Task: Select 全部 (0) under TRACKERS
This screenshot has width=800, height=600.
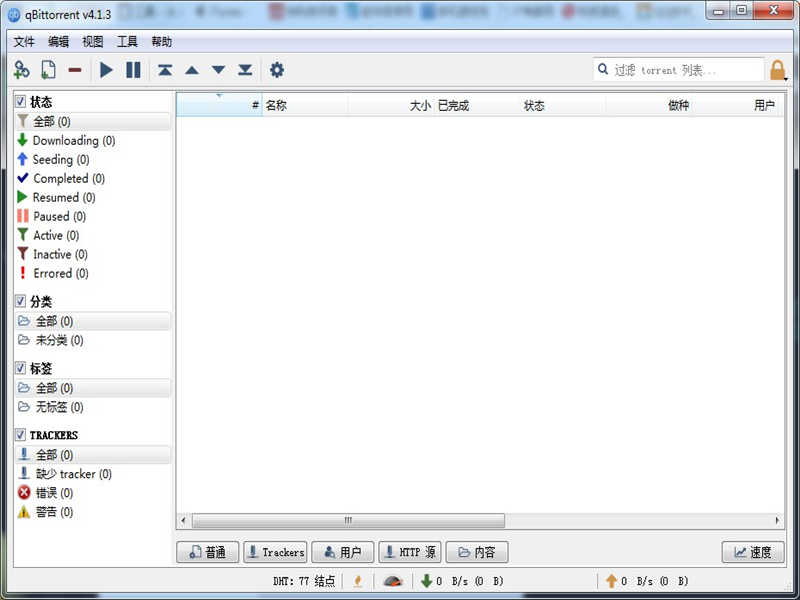Action: (93, 455)
